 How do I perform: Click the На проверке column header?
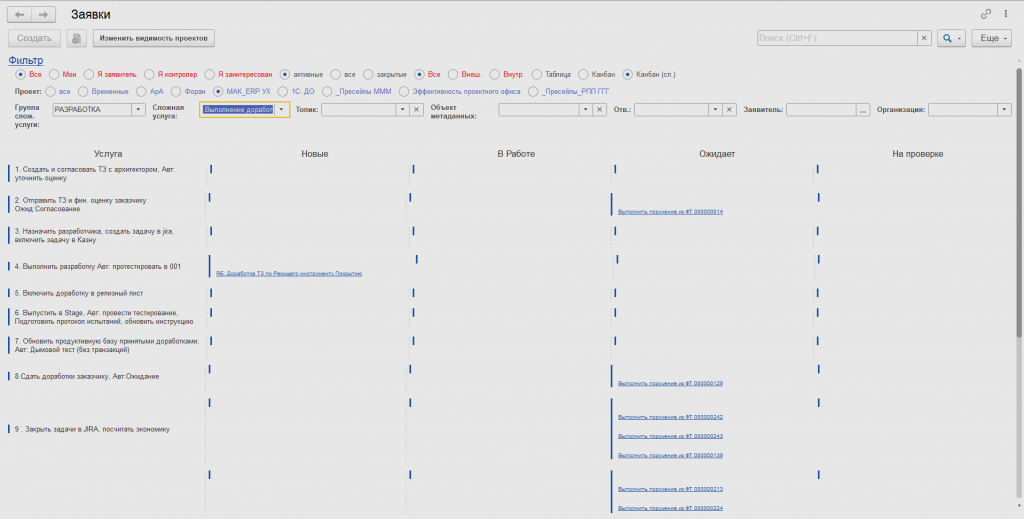tap(918, 154)
